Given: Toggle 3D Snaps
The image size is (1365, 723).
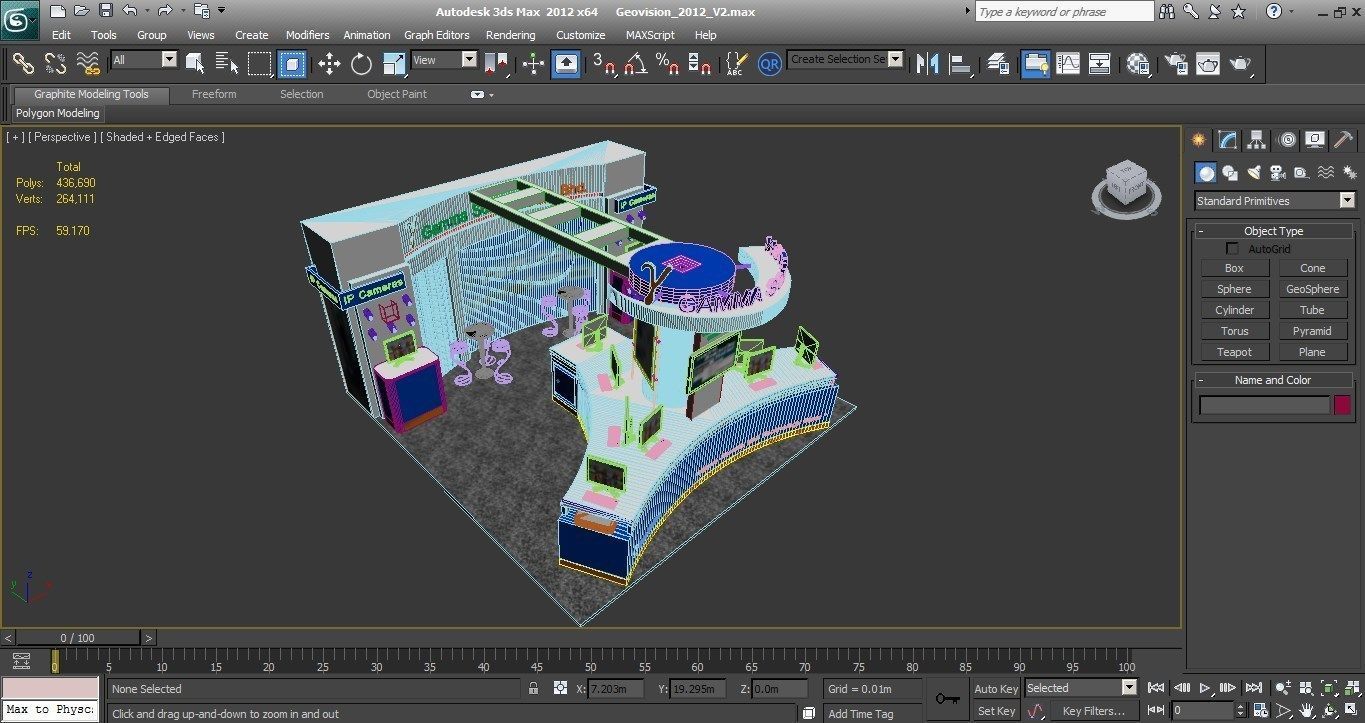Looking at the screenshot, I should (603, 64).
